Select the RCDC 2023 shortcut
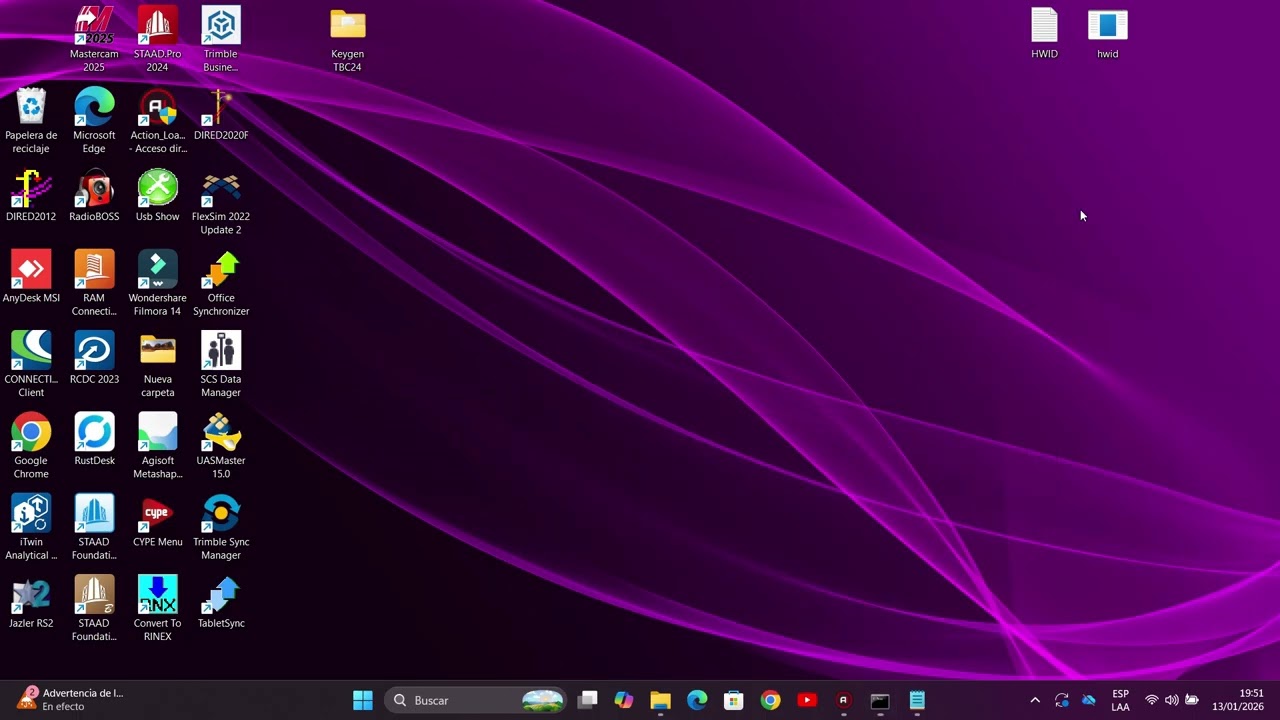The height and width of the screenshot is (720, 1280). [94, 359]
